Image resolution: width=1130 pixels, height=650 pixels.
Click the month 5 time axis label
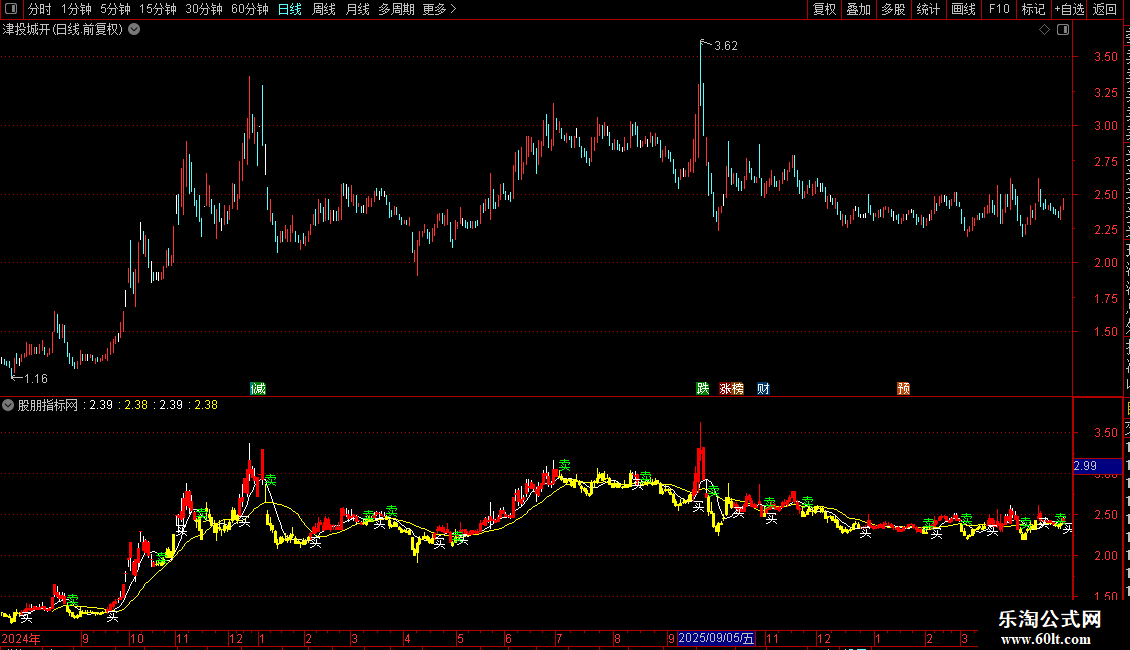(x=460, y=638)
